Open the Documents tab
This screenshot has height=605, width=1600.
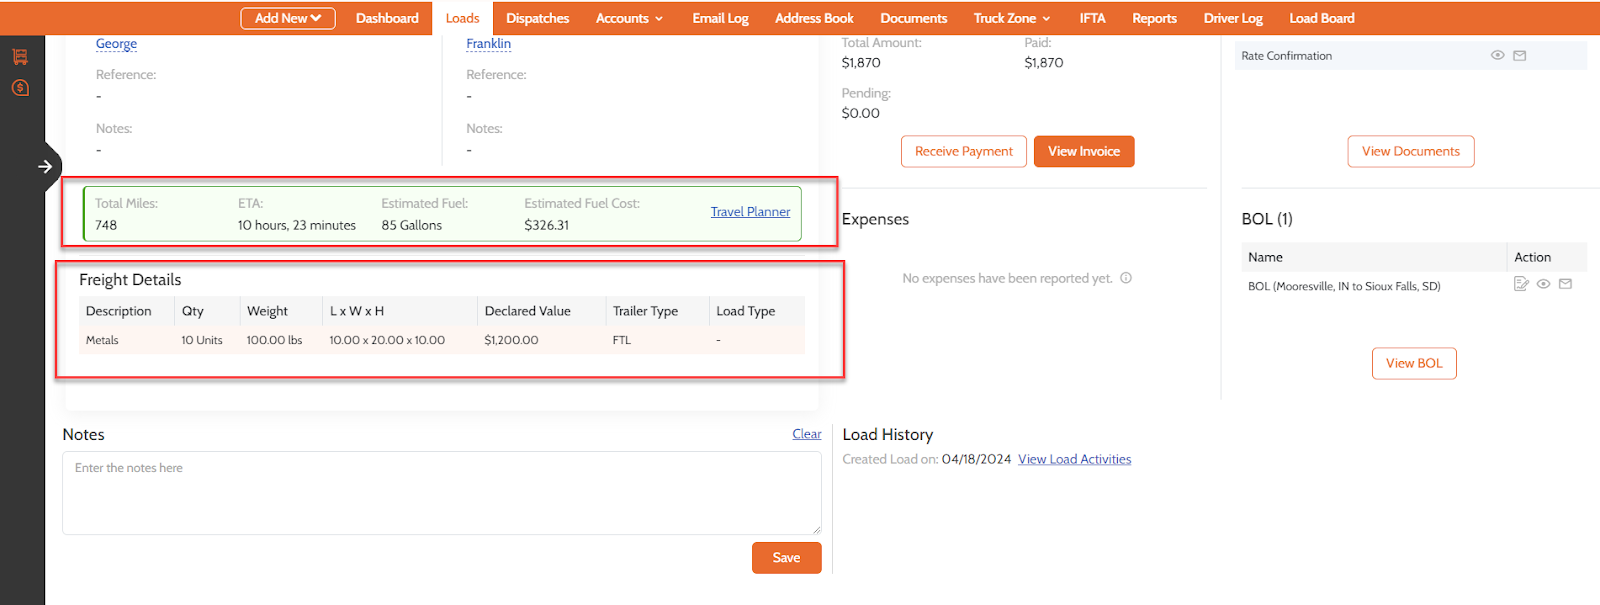[x=913, y=18]
